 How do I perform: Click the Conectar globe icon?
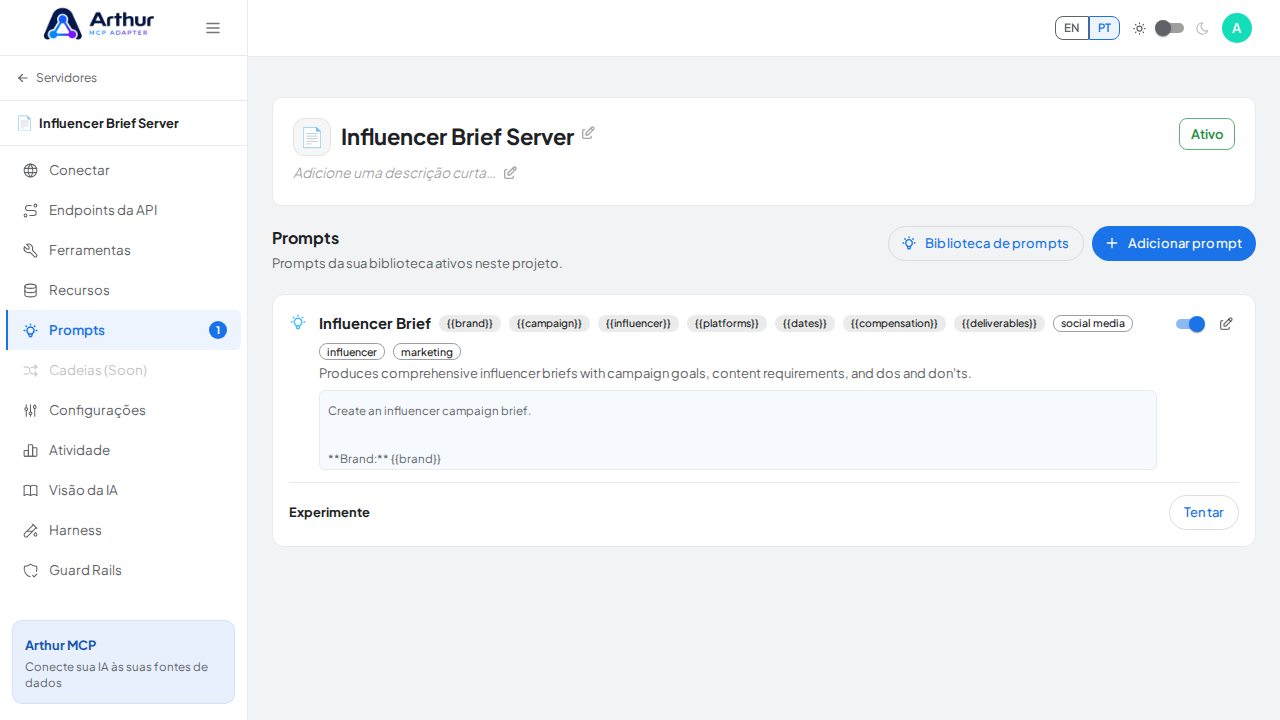pyautogui.click(x=30, y=170)
